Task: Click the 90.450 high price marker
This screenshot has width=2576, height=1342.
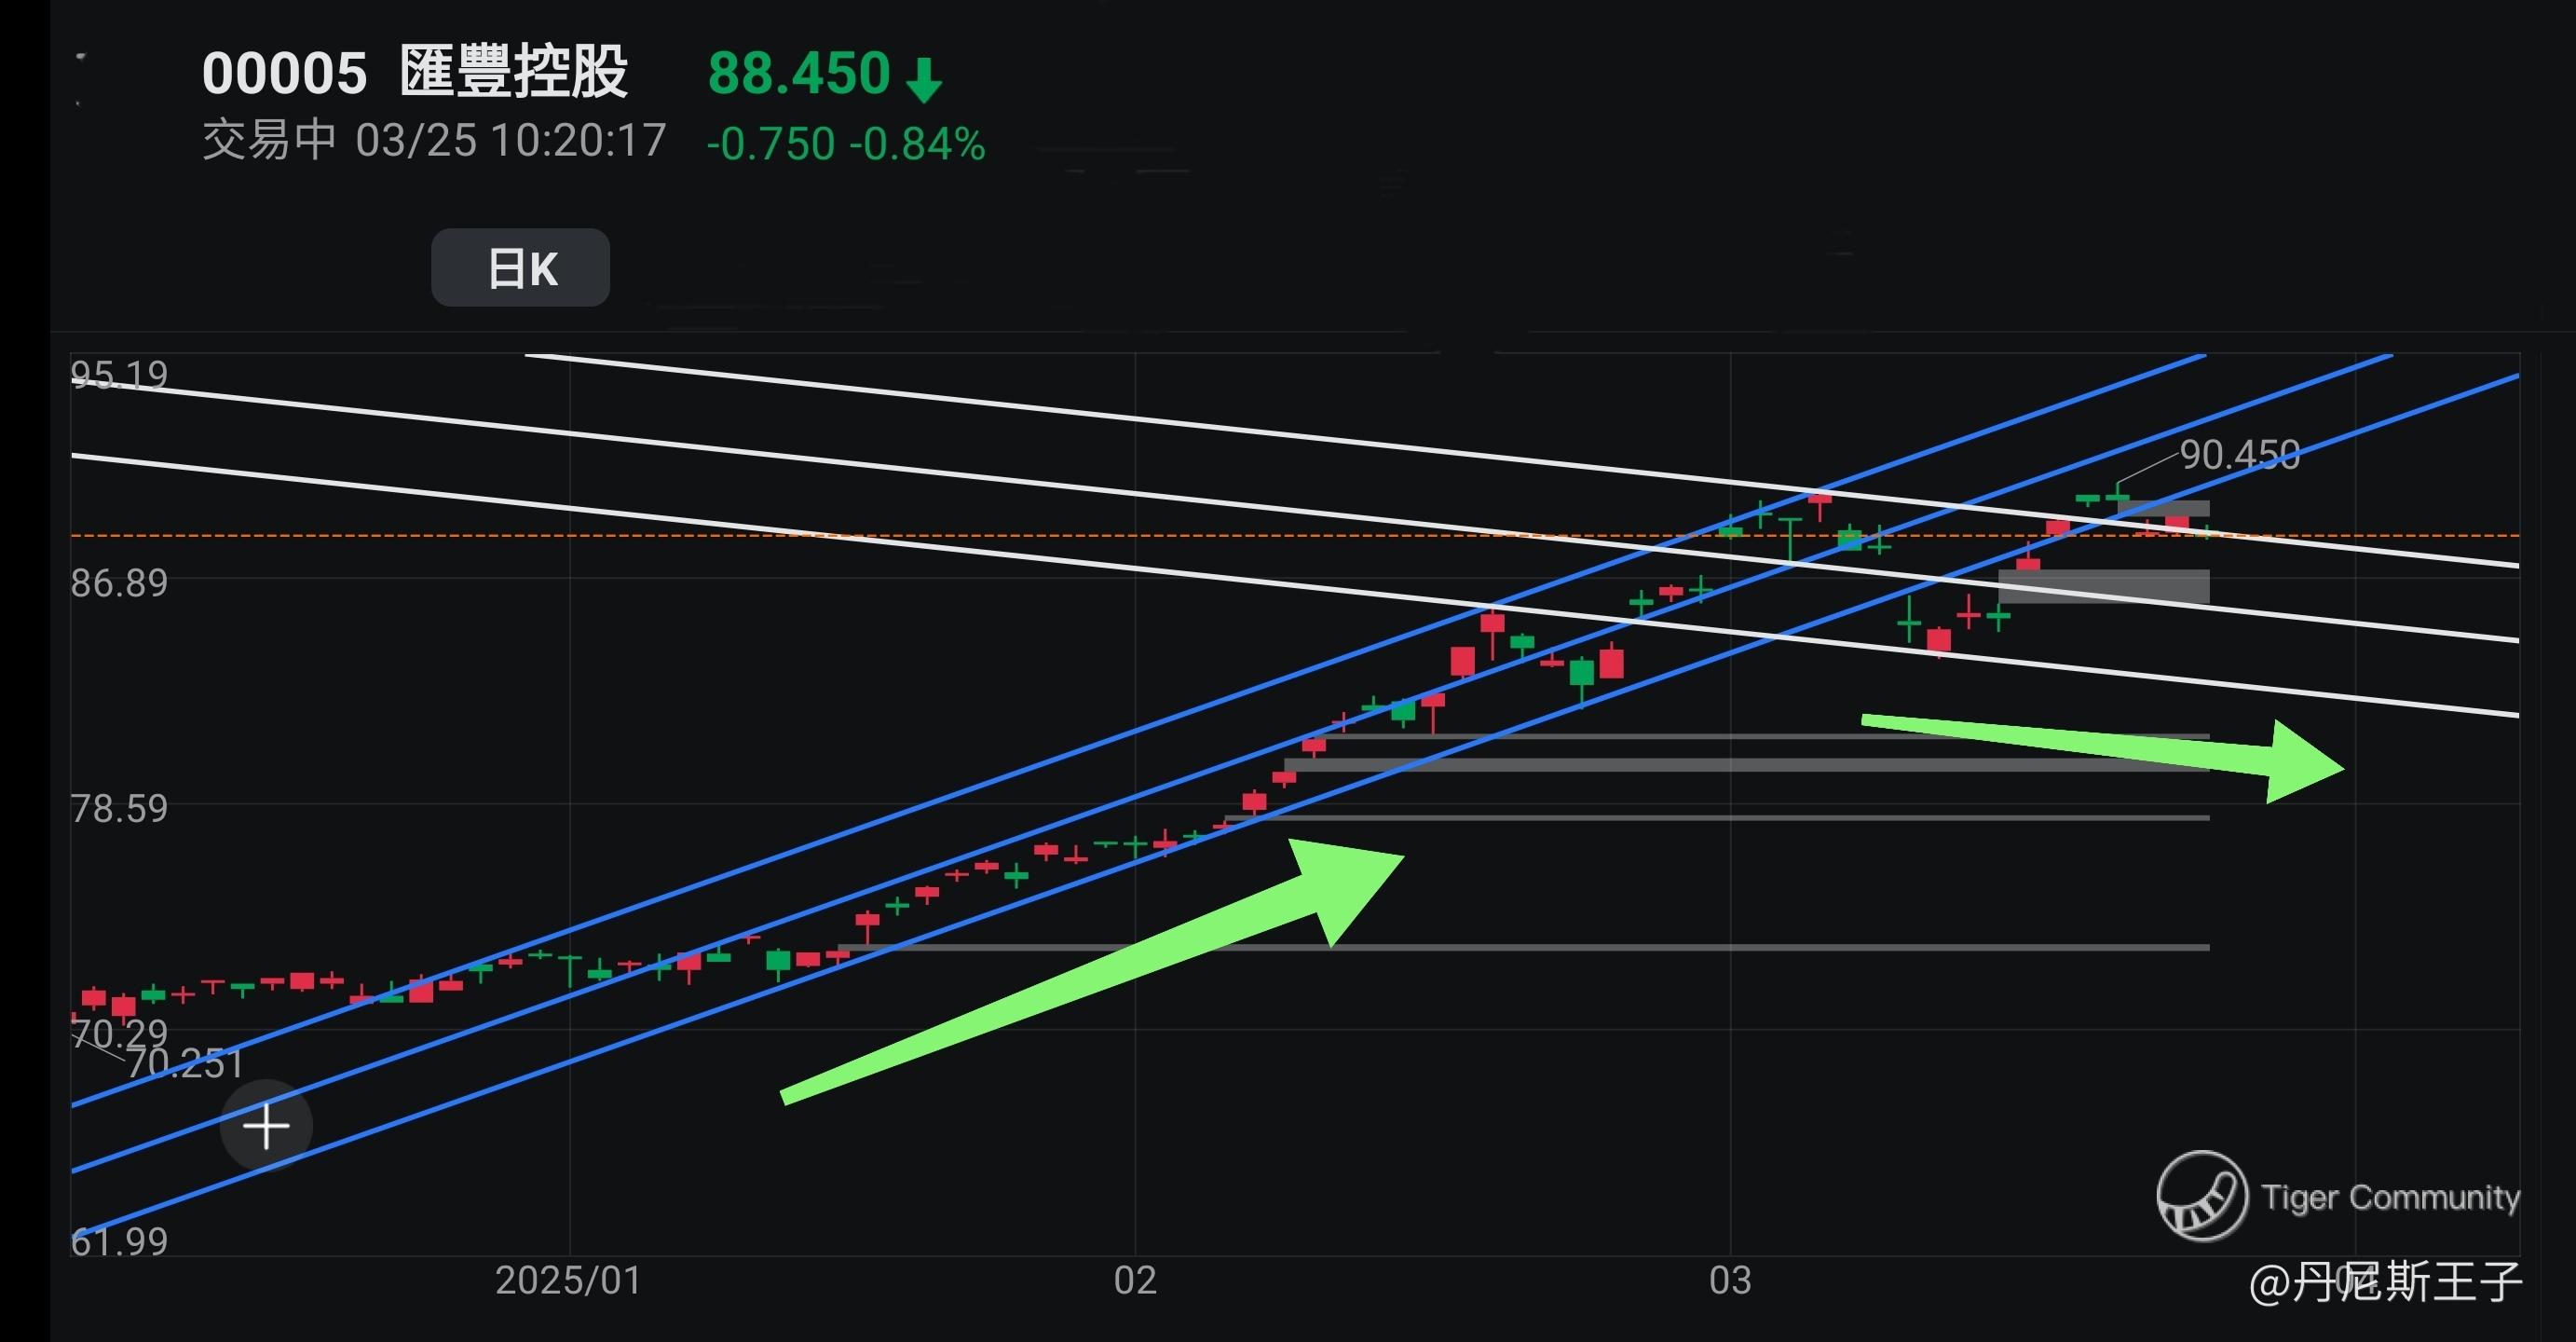Action: [2239, 455]
